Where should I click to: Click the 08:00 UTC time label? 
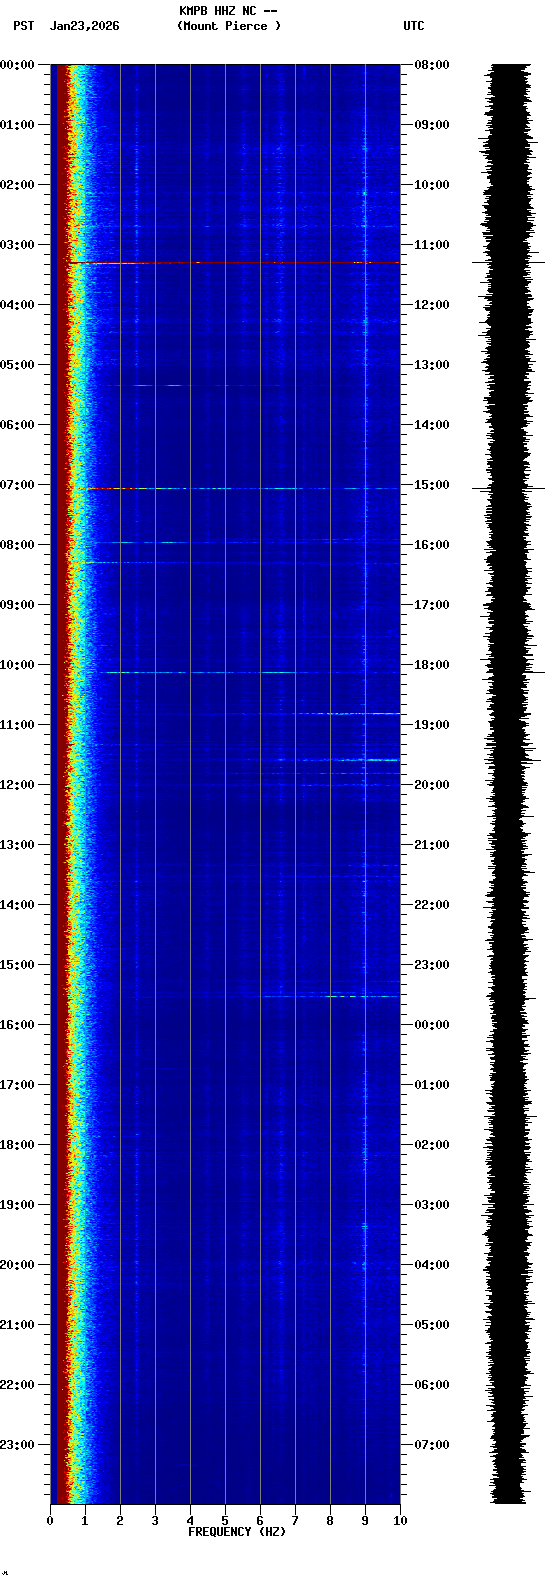(432, 65)
